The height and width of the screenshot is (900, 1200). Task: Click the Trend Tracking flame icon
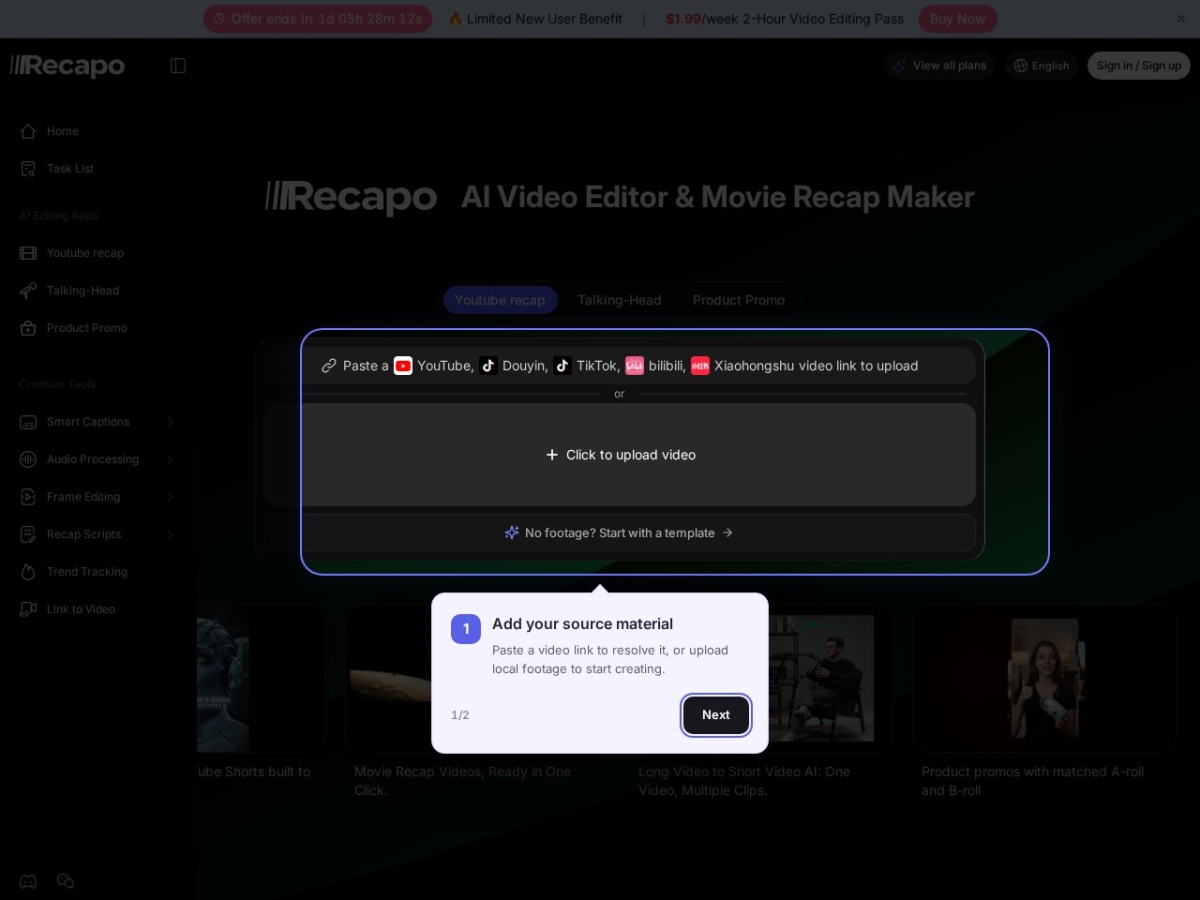(x=28, y=572)
